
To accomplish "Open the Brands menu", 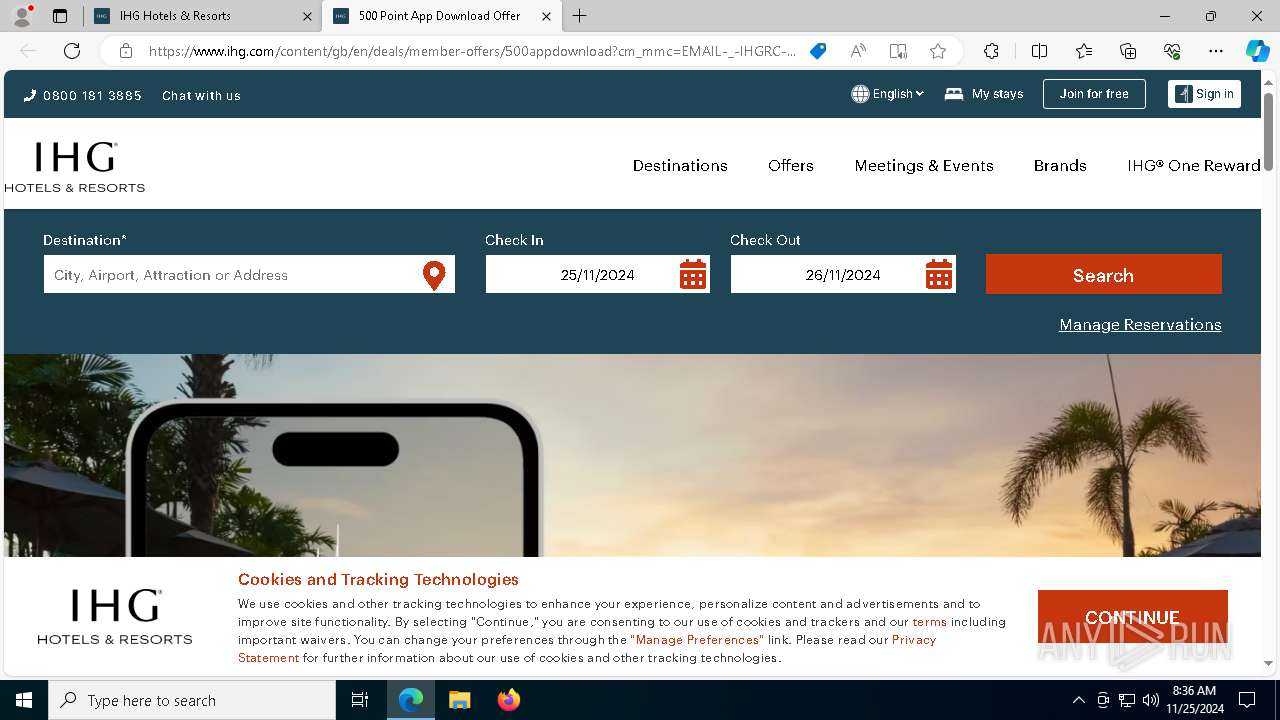I will pos(1060,166).
